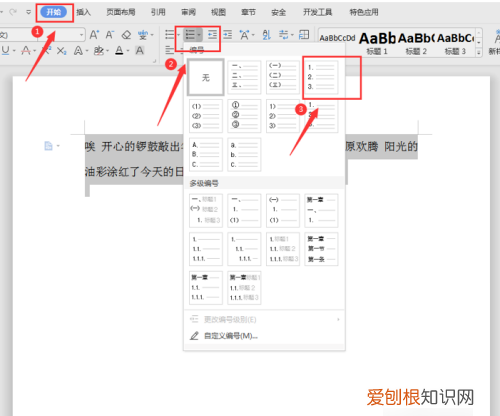Viewport: 500px width, 416px height.
Task: Expand the 更改编号级别(E) submenu
Action: point(264,319)
